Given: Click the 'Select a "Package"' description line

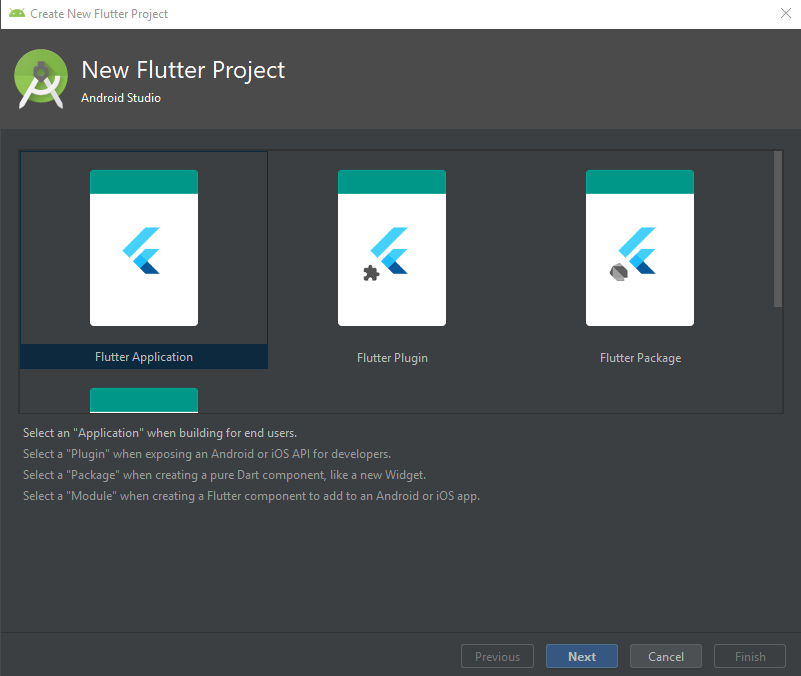Looking at the screenshot, I should point(224,475).
